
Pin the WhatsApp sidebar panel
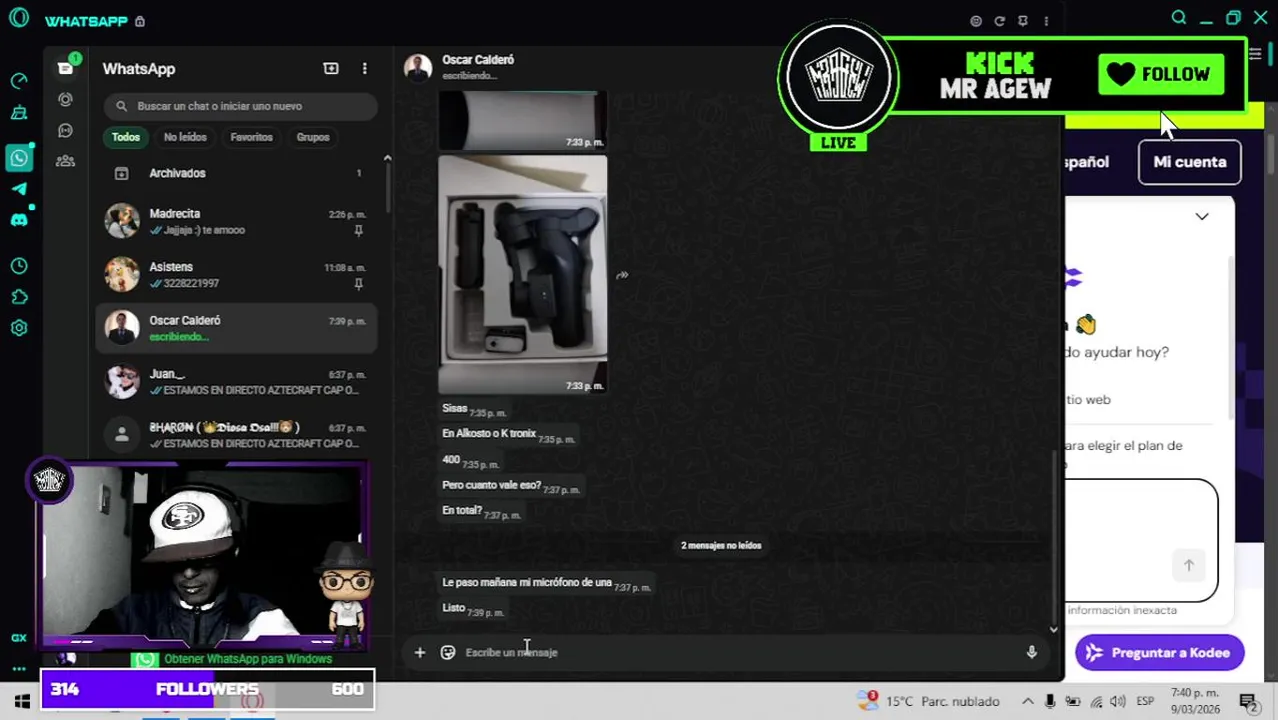[1022, 21]
